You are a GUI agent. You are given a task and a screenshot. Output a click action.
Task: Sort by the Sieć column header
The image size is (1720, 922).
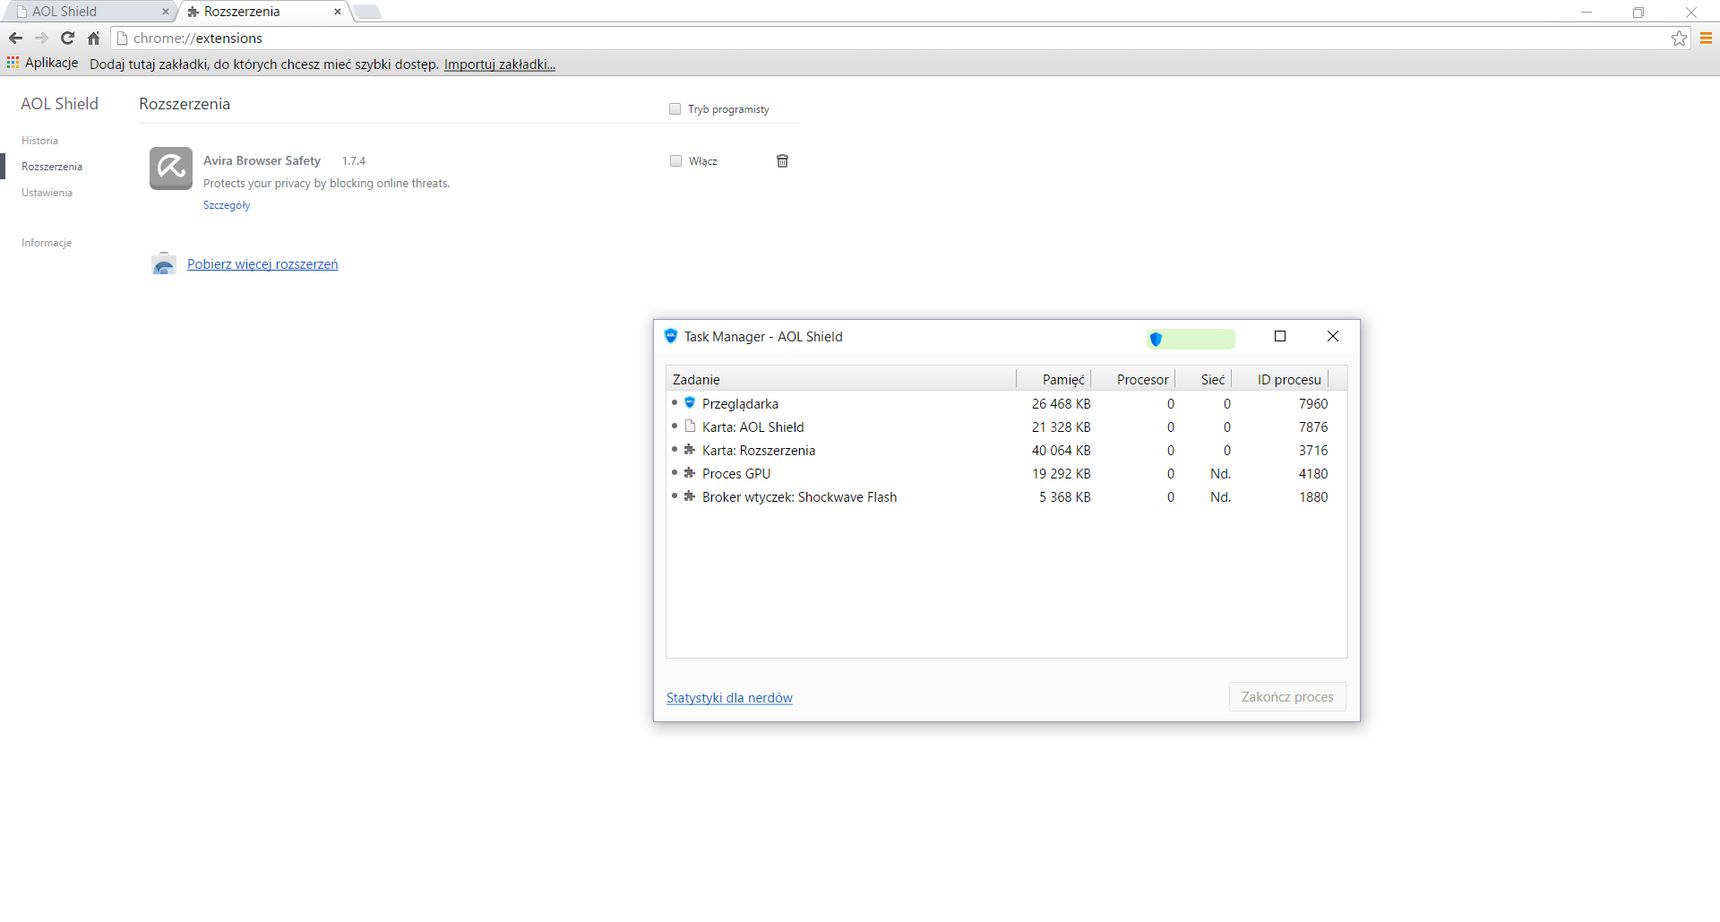(x=1203, y=379)
